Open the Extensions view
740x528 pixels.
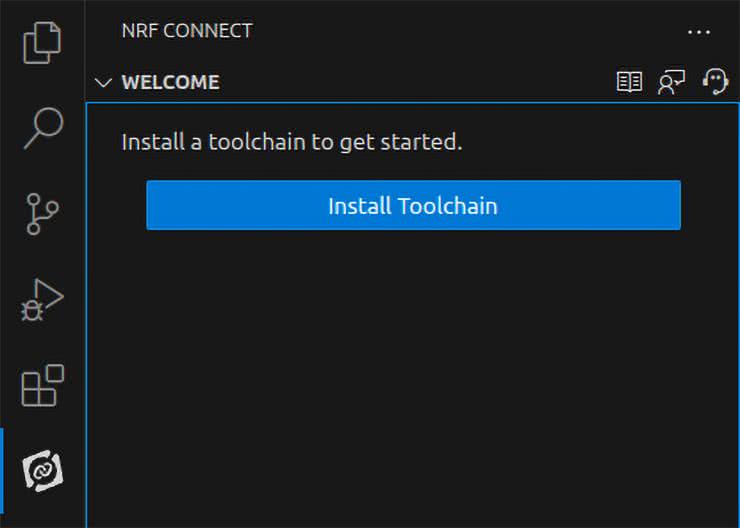pyautogui.click(x=42, y=385)
